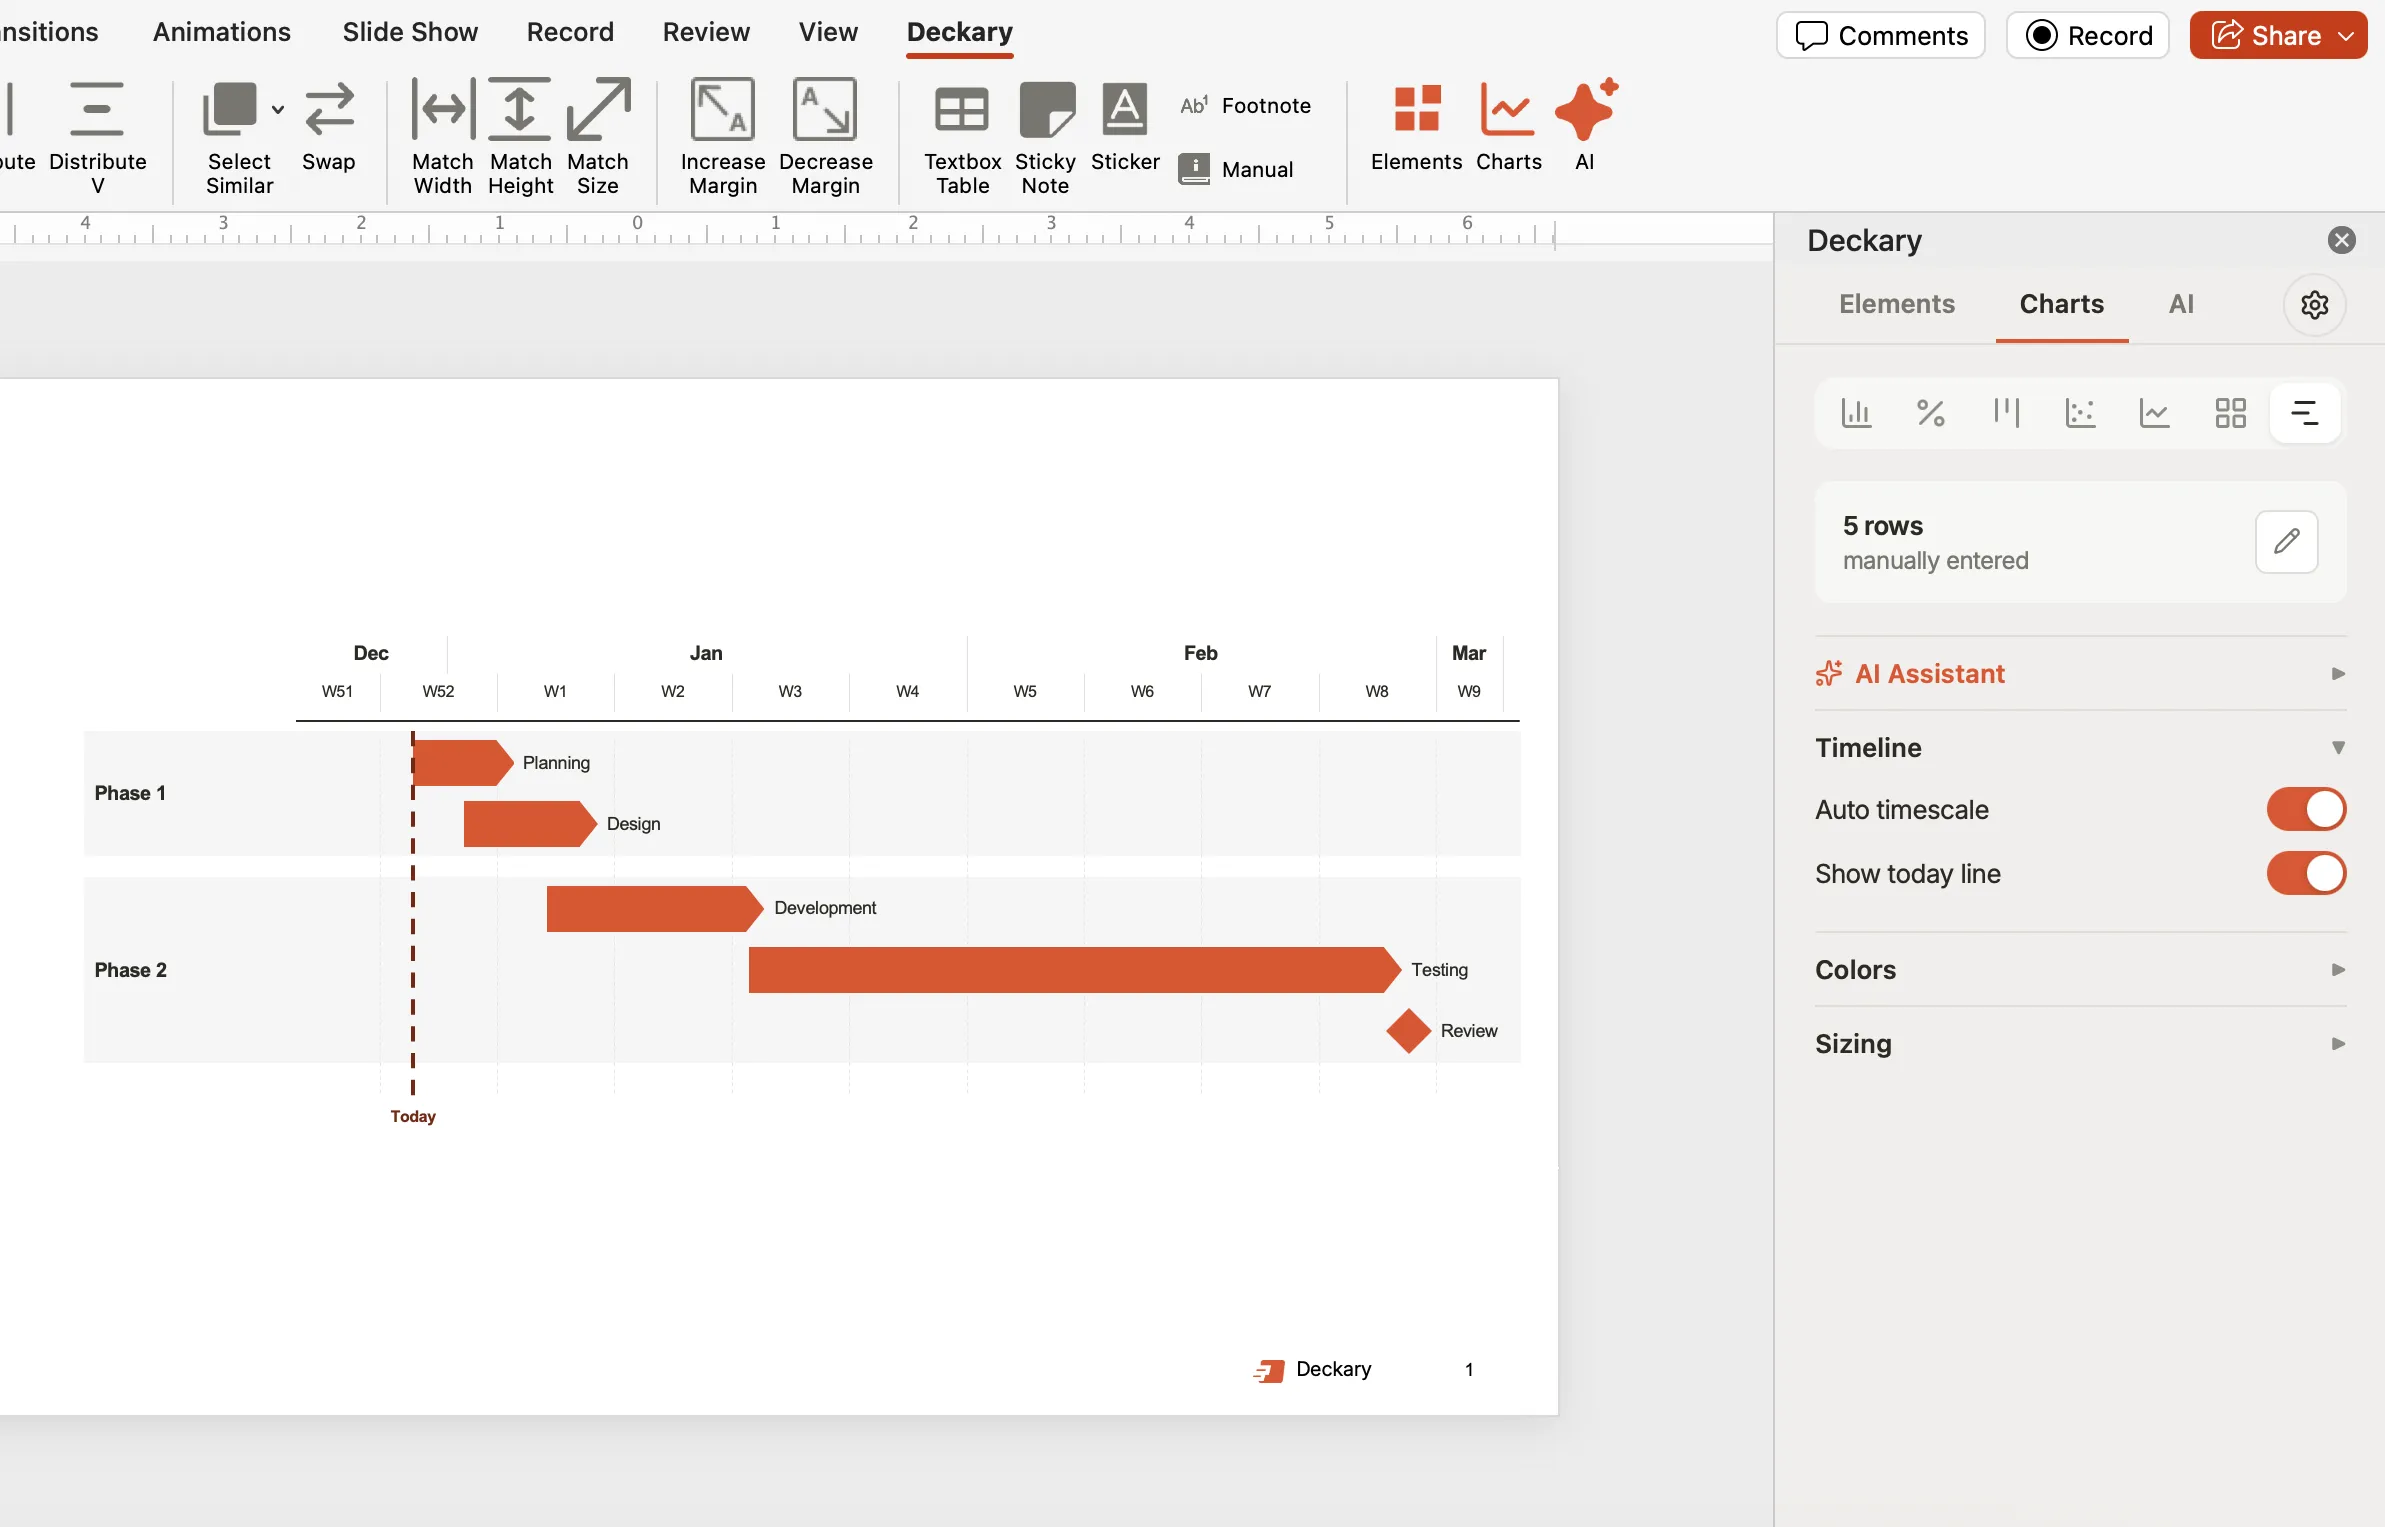Click the Share button
Viewport: 2385px width, 1527px height.
point(2277,35)
